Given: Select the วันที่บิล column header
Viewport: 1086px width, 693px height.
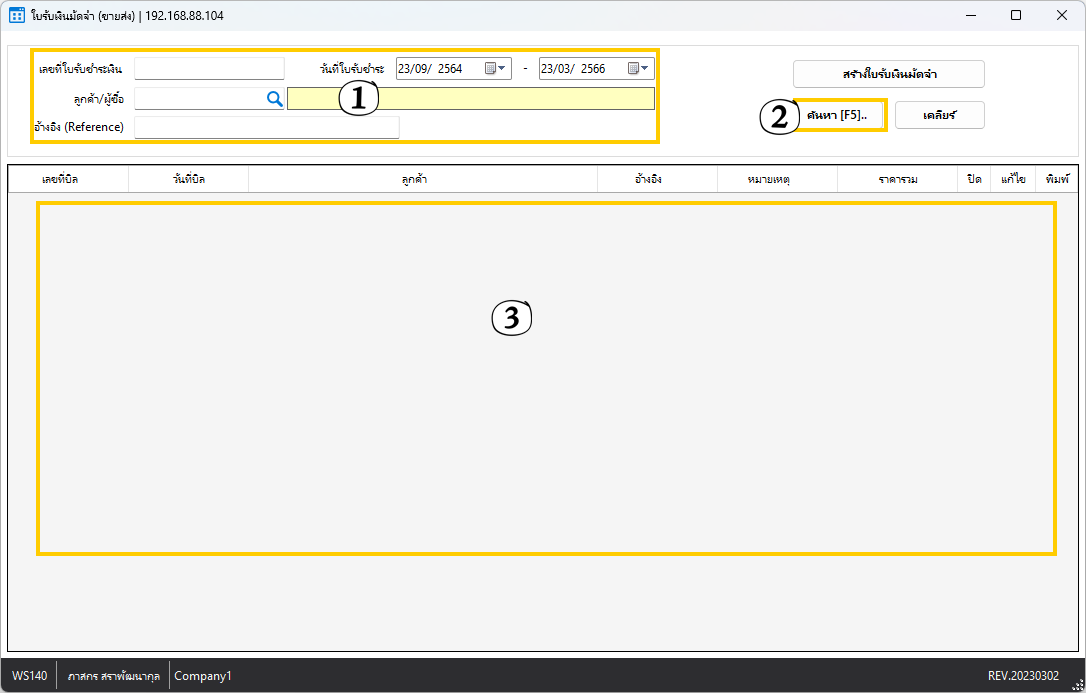Looking at the screenshot, I should click(x=188, y=179).
